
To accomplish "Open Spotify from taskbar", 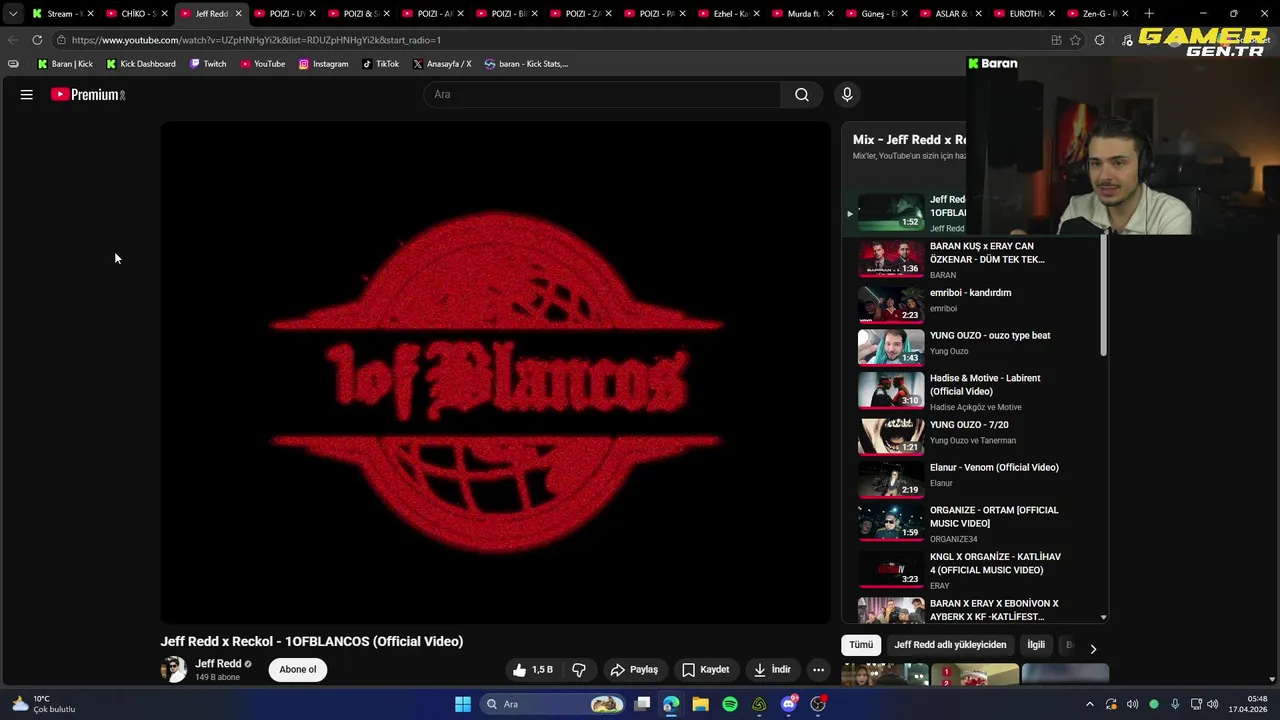I will point(730,704).
